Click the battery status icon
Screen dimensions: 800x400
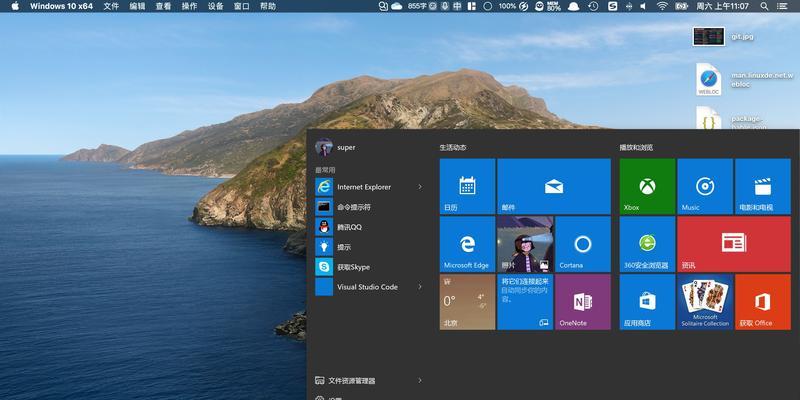pyautogui.click(x=681, y=6)
